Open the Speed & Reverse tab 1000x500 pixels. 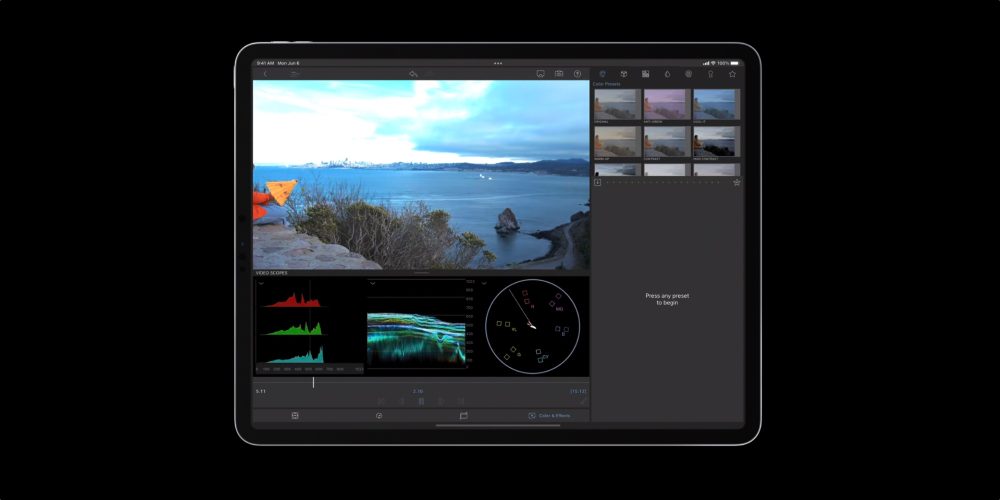379,415
